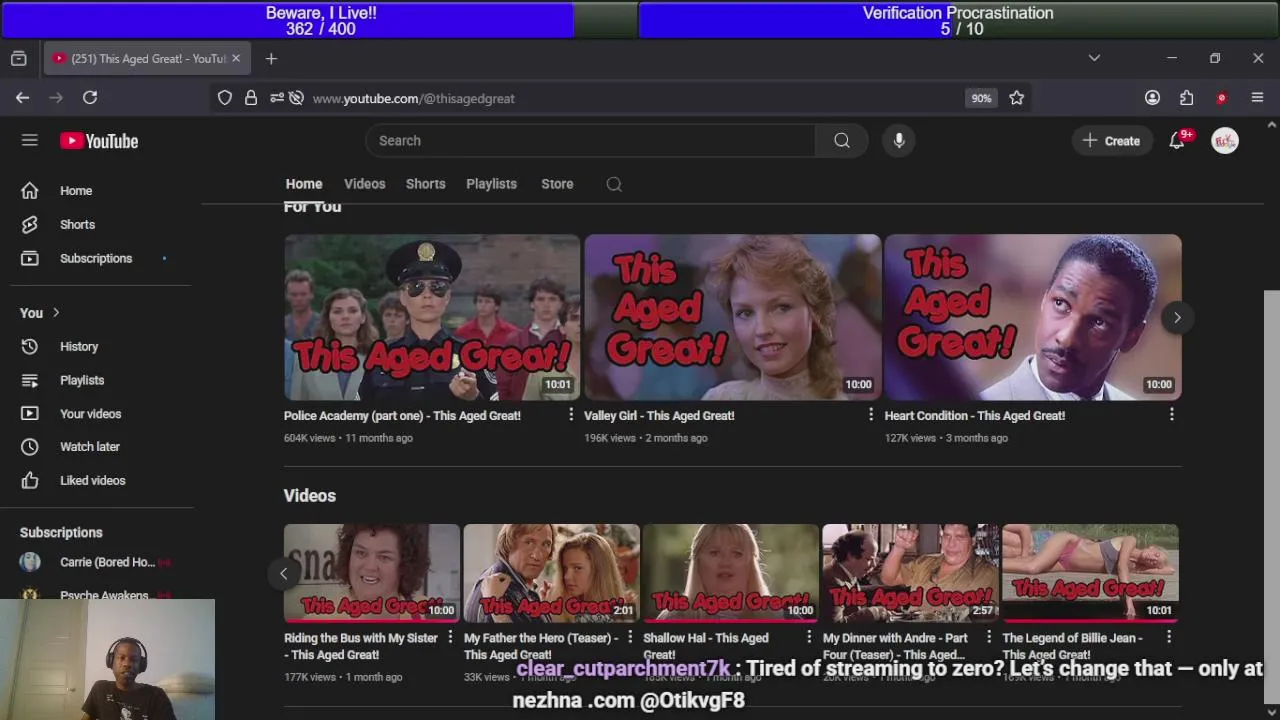Open options for the Valley Girl video
The width and height of the screenshot is (1280, 720).
coord(870,415)
